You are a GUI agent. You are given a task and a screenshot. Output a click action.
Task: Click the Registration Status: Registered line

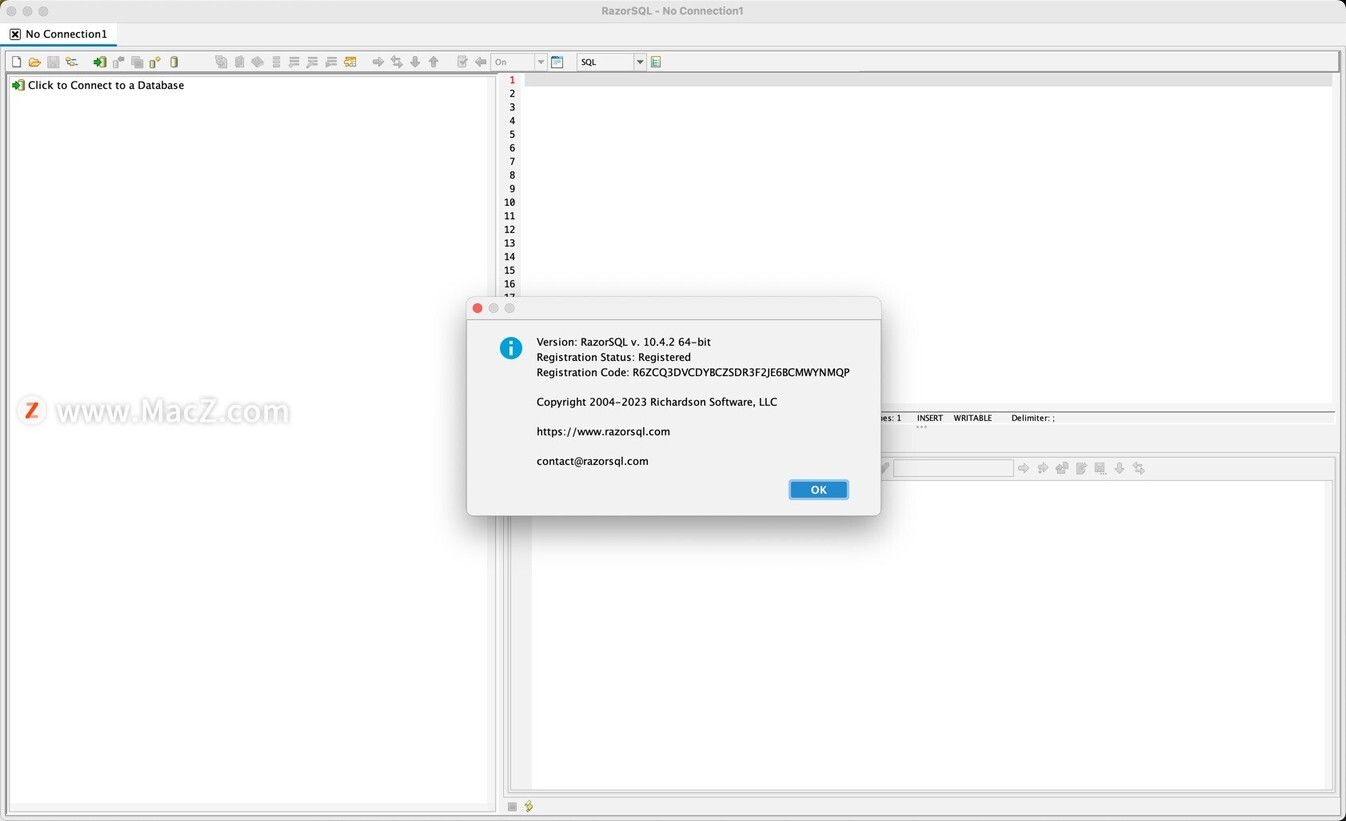613,357
